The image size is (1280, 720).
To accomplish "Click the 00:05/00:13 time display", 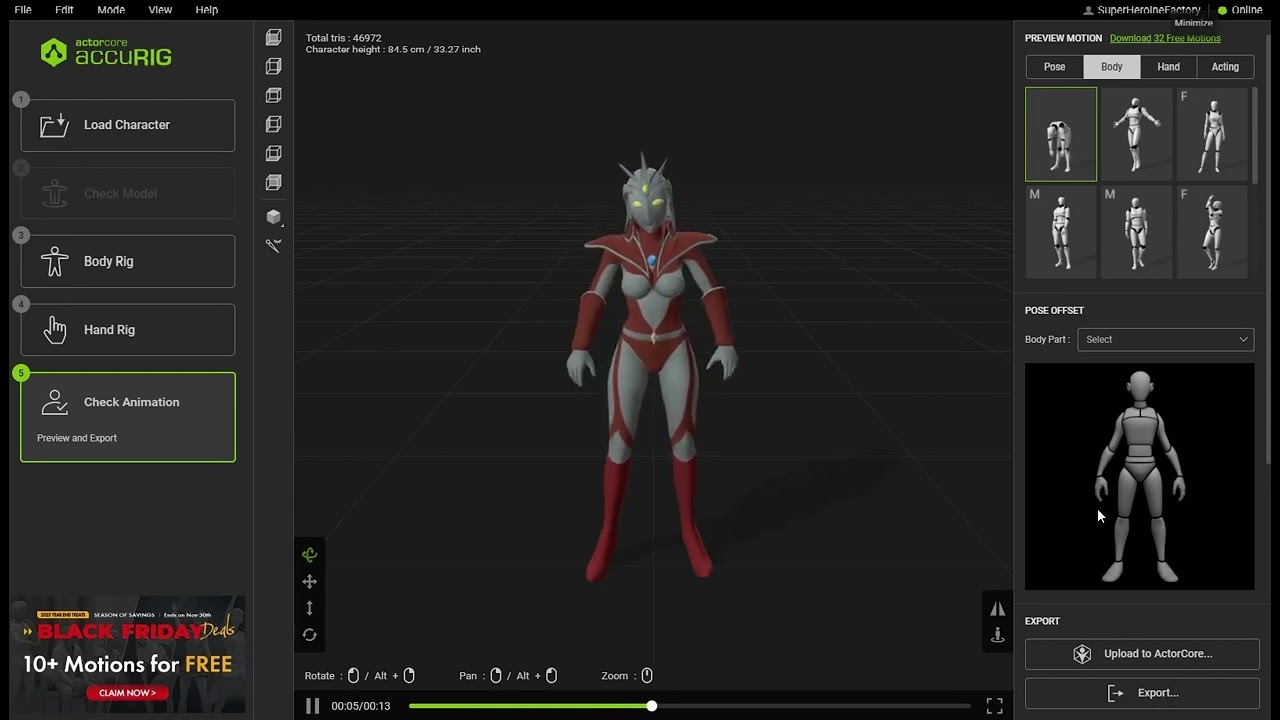I will tap(361, 706).
